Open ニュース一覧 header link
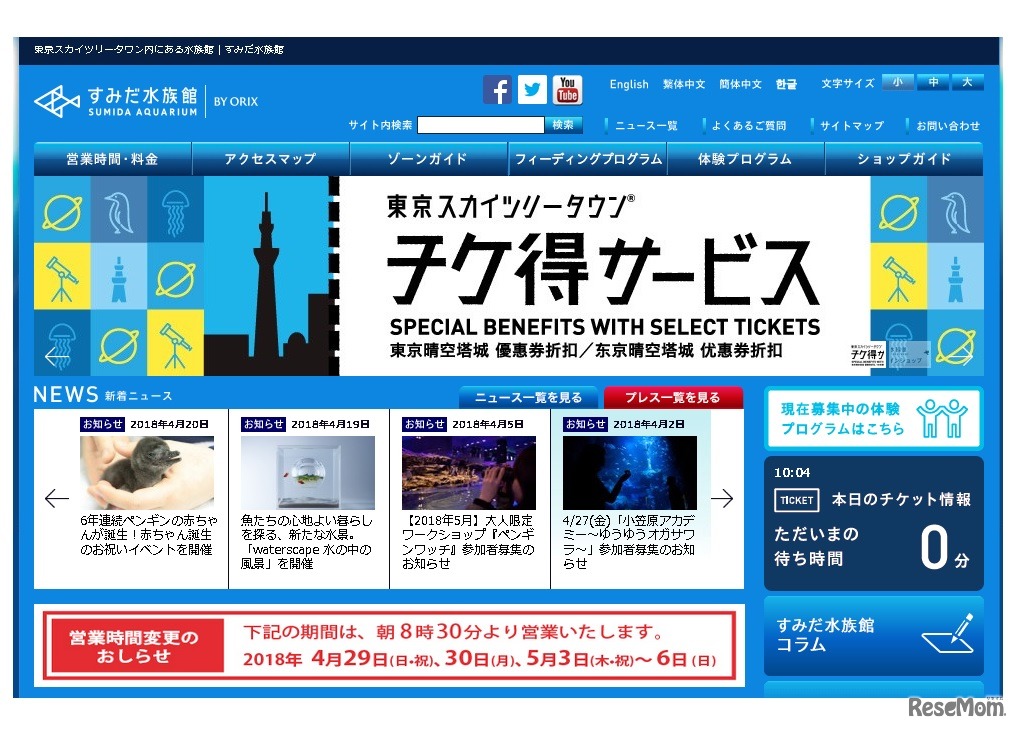The width and height of the screenshot is (1019, 730). (x=646, y=125)
